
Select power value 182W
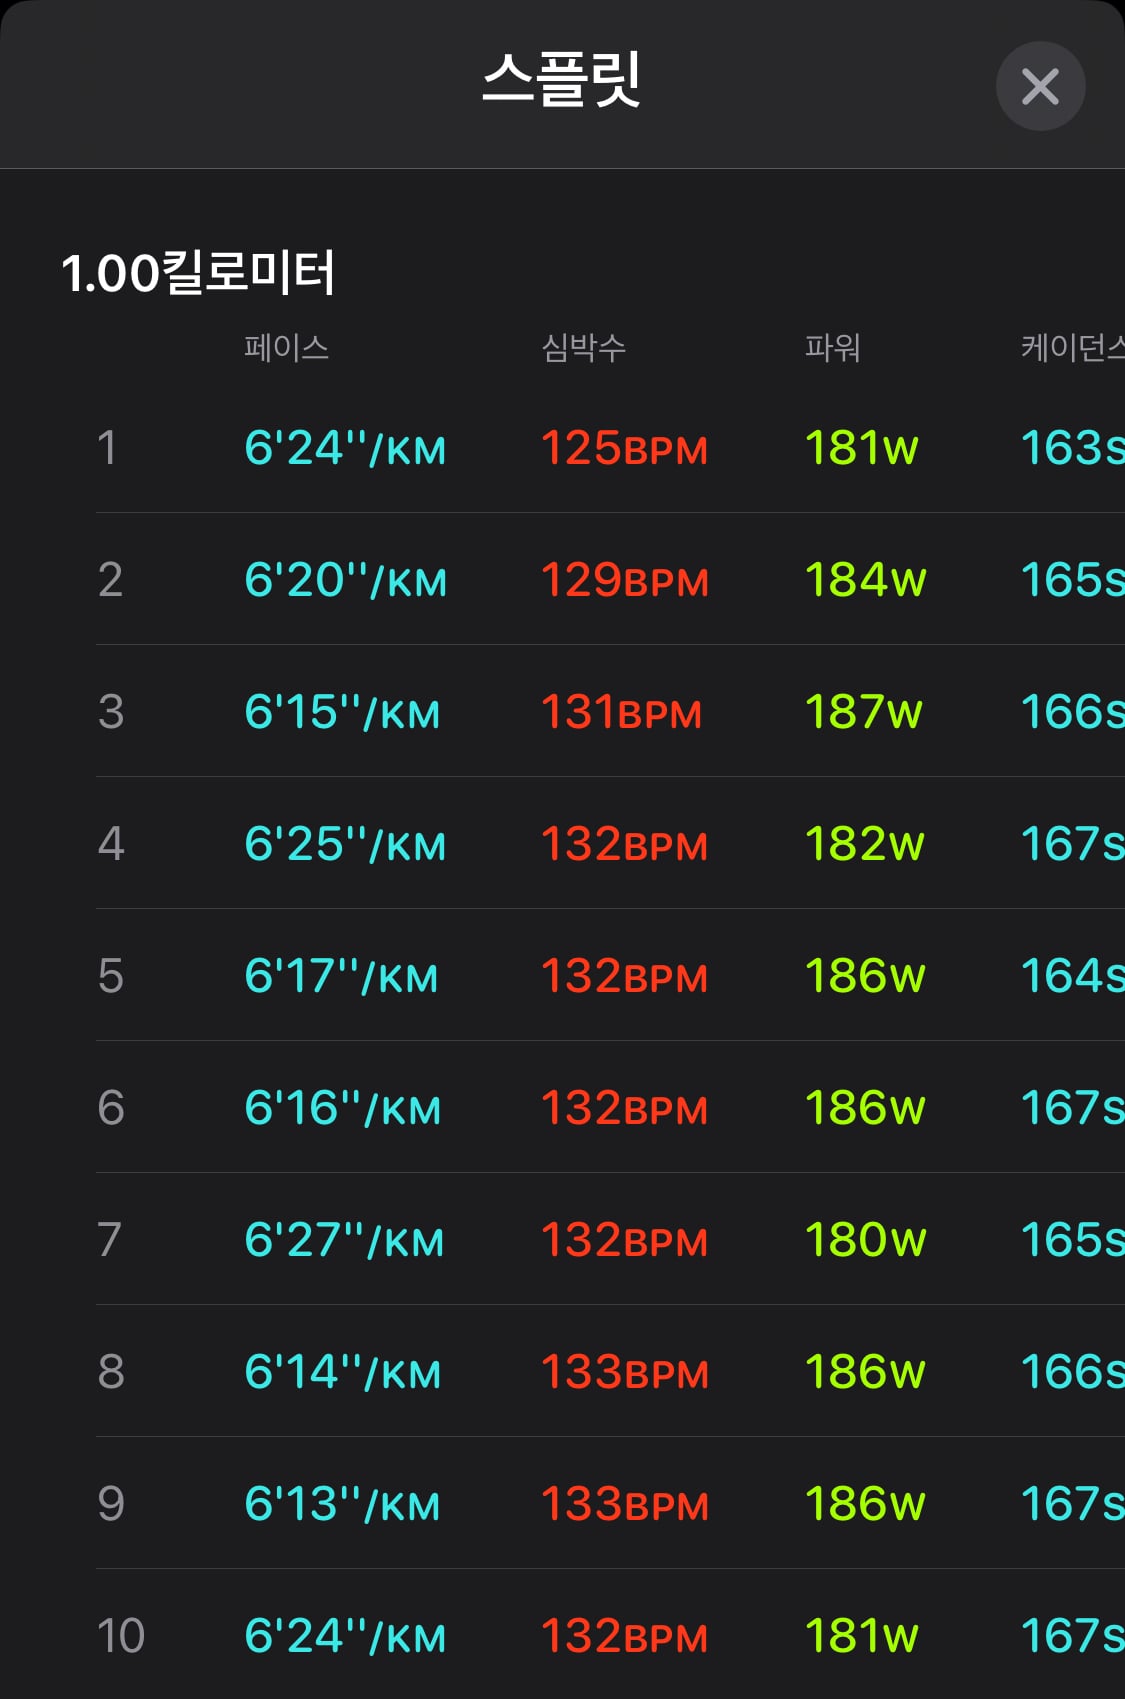[x=865, y=844]
